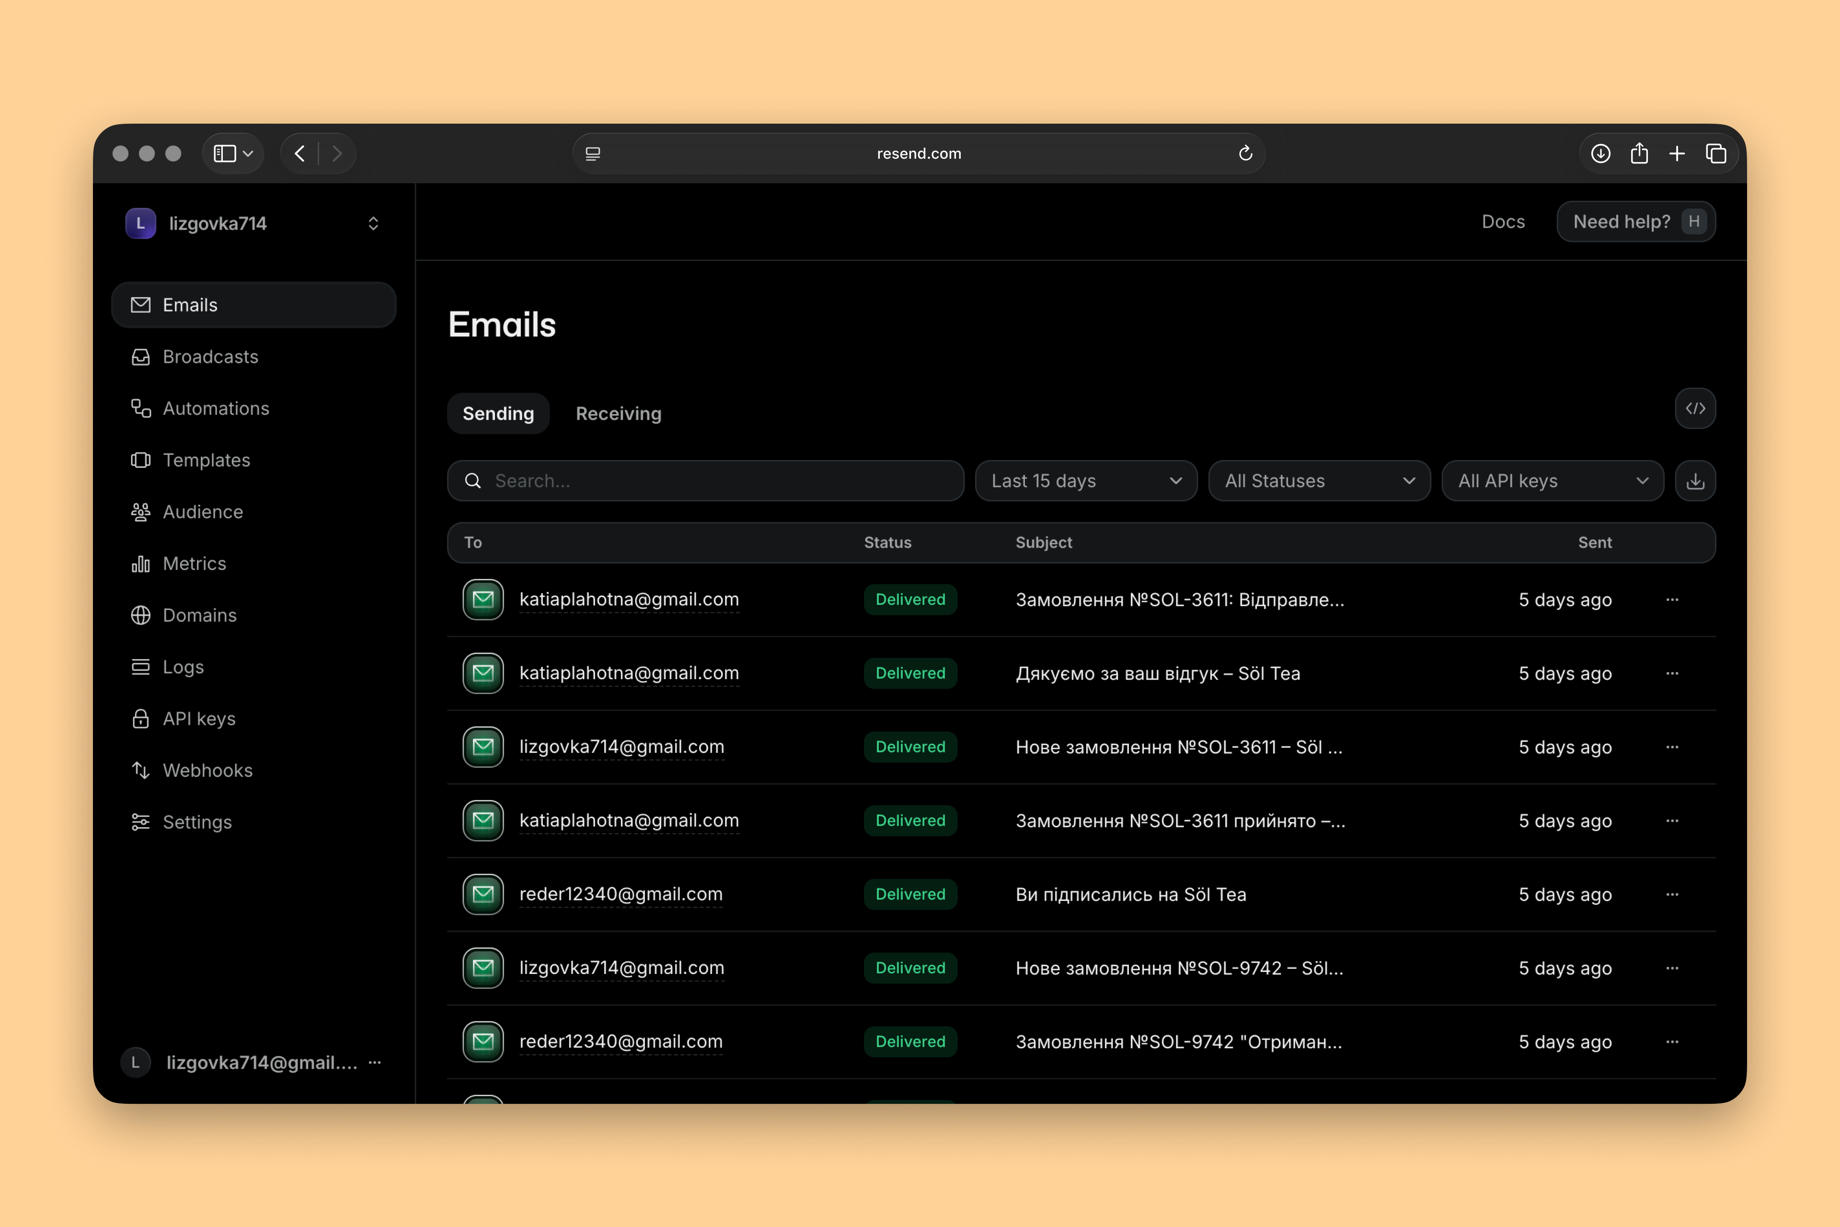The image size is (1840, 1227).
Task: Open the All Statuses filter dropdown
Action: (x=1319, y=481)
